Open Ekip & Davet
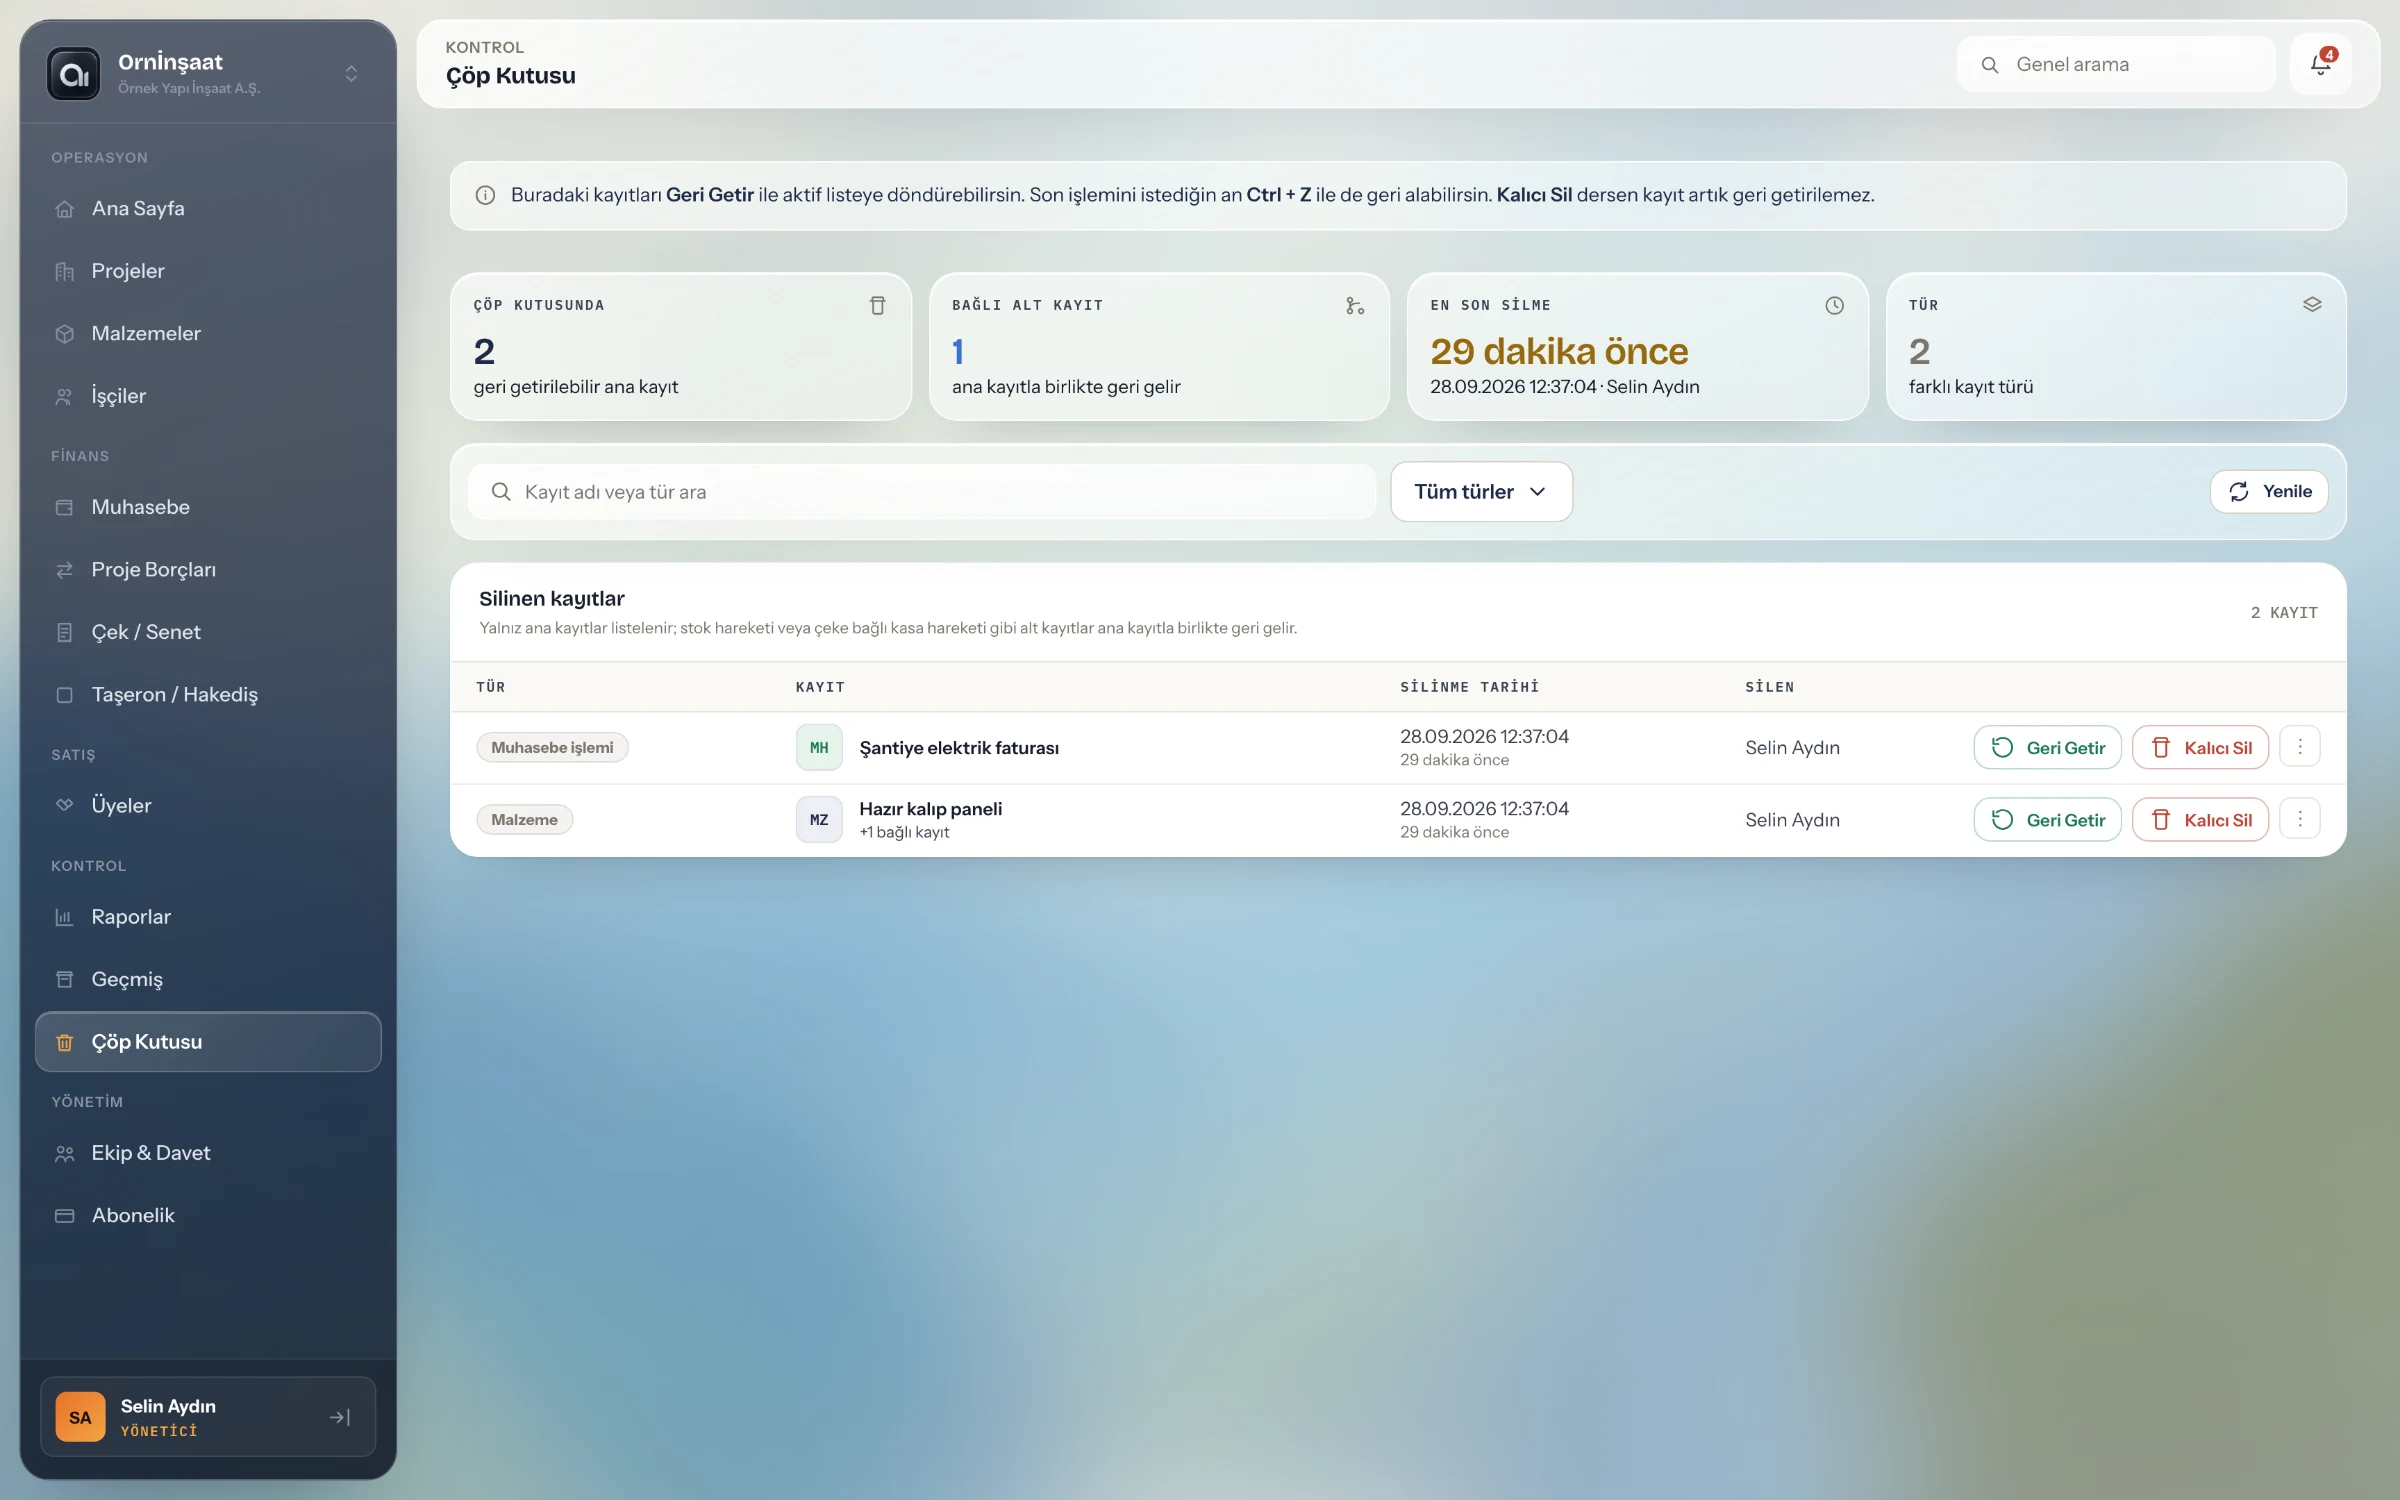 [208, 1153]
